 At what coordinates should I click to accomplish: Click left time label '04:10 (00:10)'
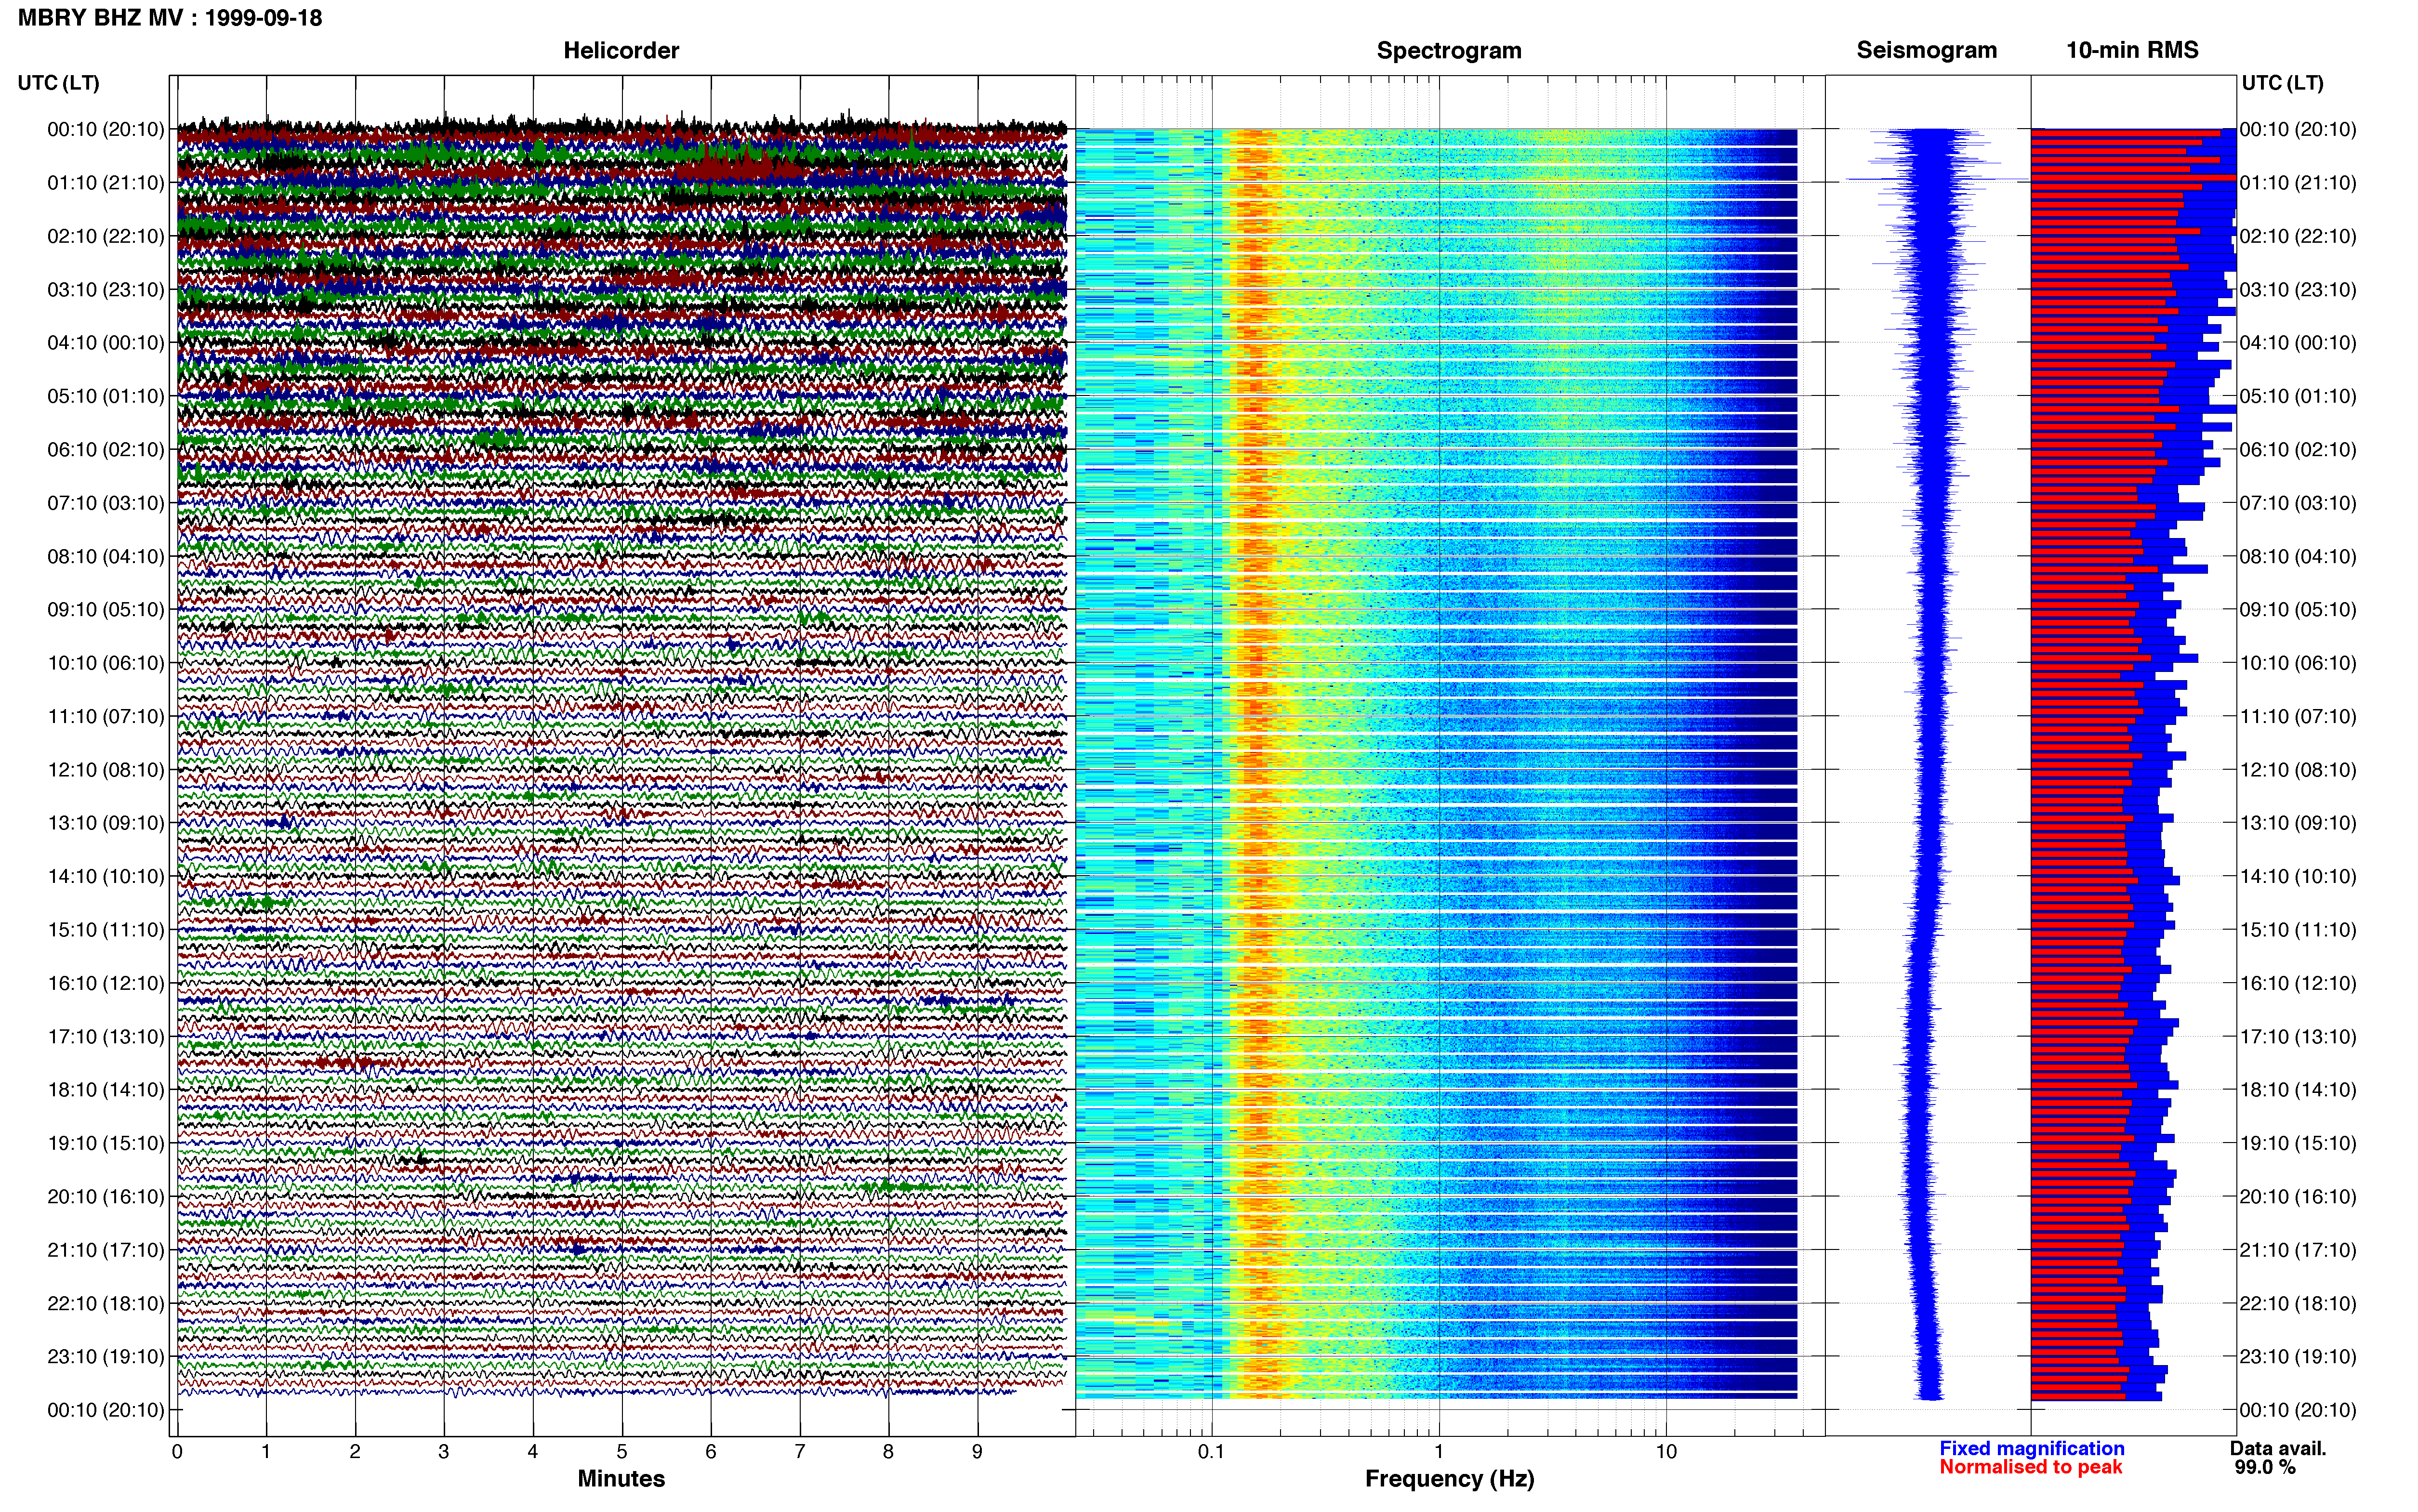106,343
